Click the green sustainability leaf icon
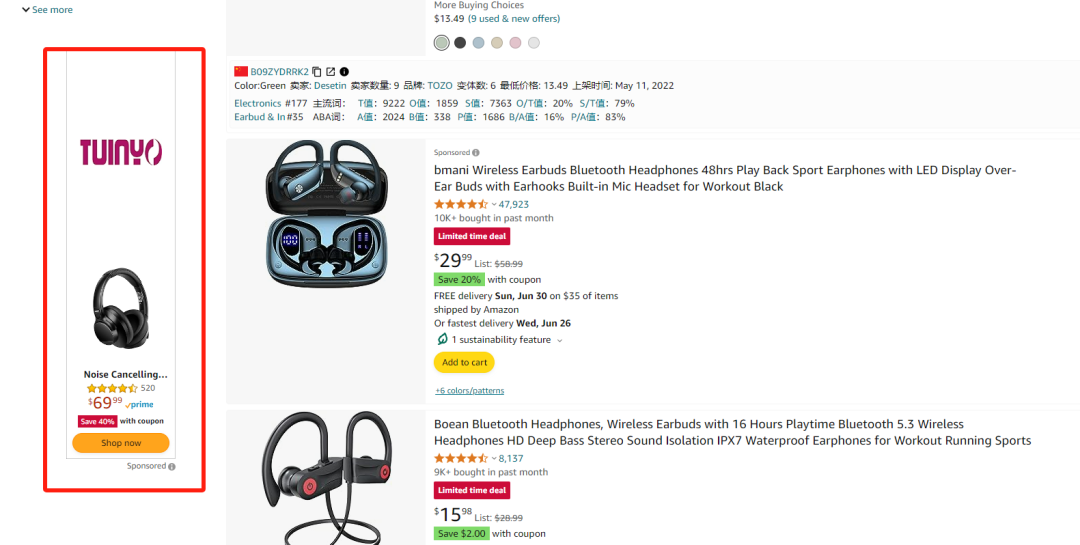The image size is (1080, 545). click(441, 340)
